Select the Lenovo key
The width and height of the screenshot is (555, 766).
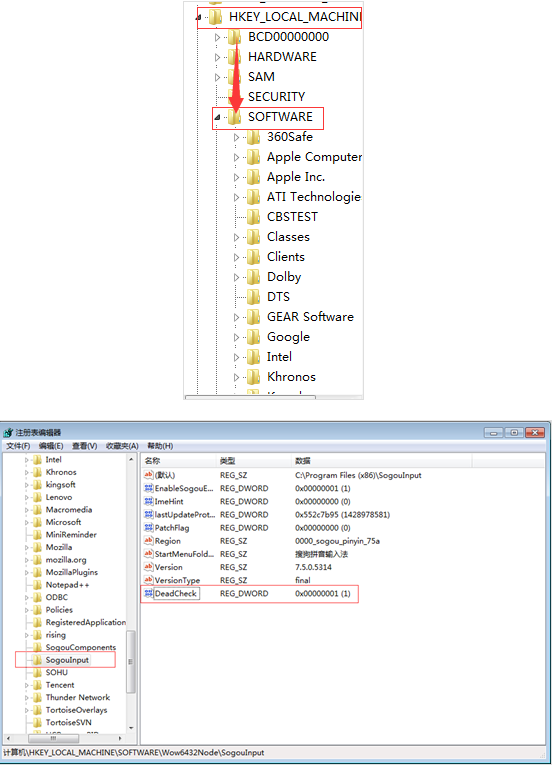click(x=59, y=497)
